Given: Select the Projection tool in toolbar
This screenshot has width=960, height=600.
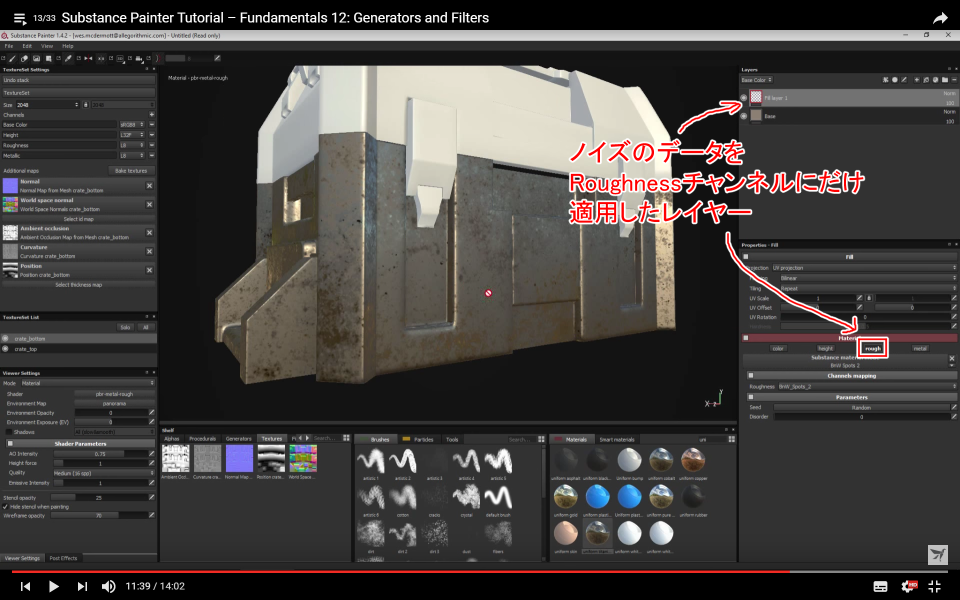Looking at the screenshot, I should 36,58.
